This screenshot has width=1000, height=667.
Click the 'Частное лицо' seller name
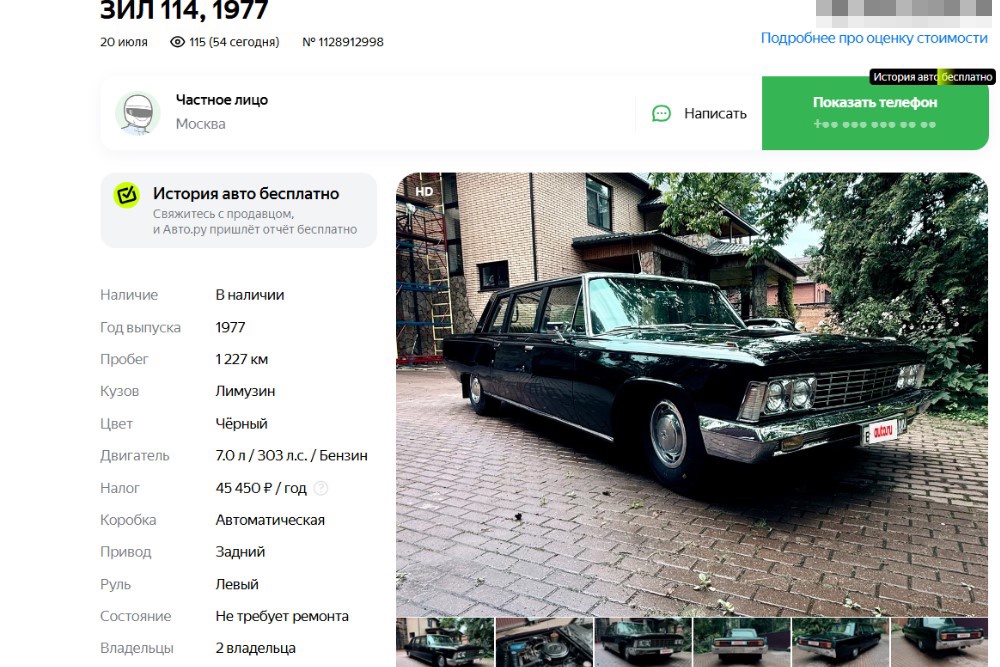point(222,100)
